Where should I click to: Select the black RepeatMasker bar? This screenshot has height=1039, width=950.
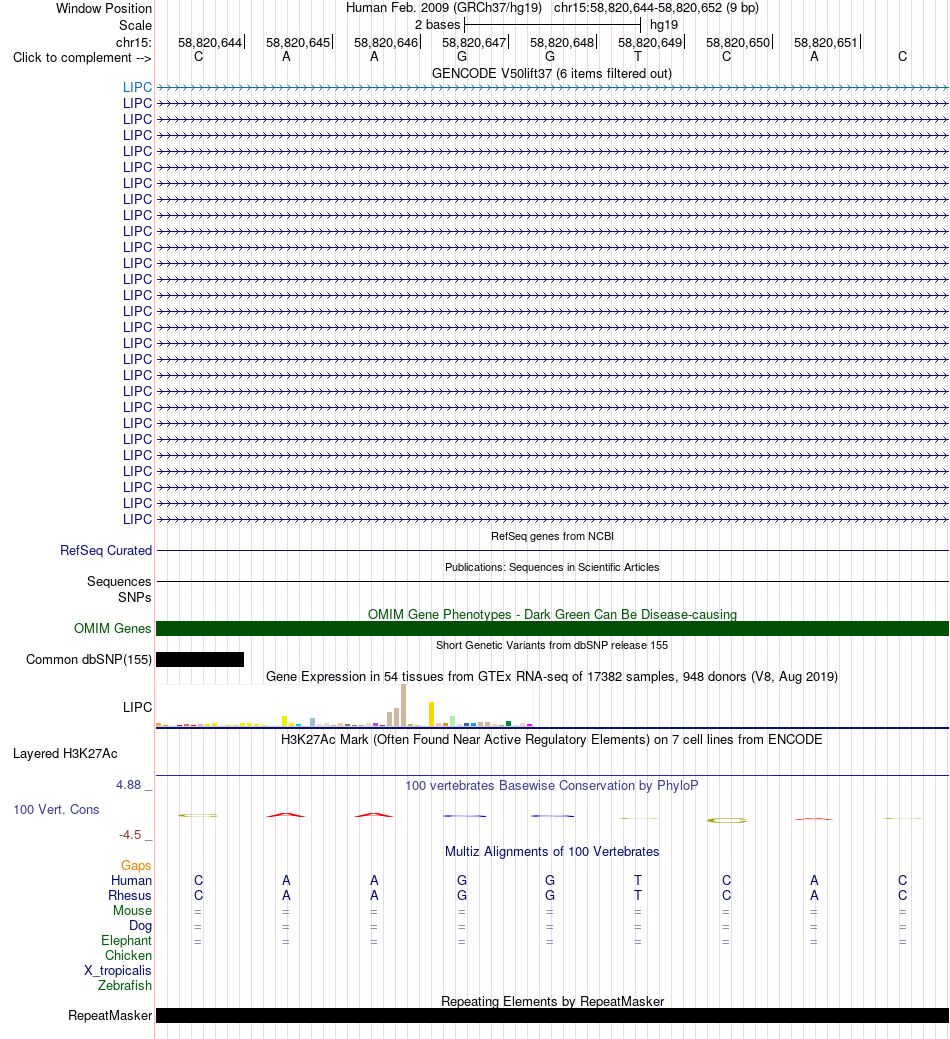click(x=552, y=1016)
